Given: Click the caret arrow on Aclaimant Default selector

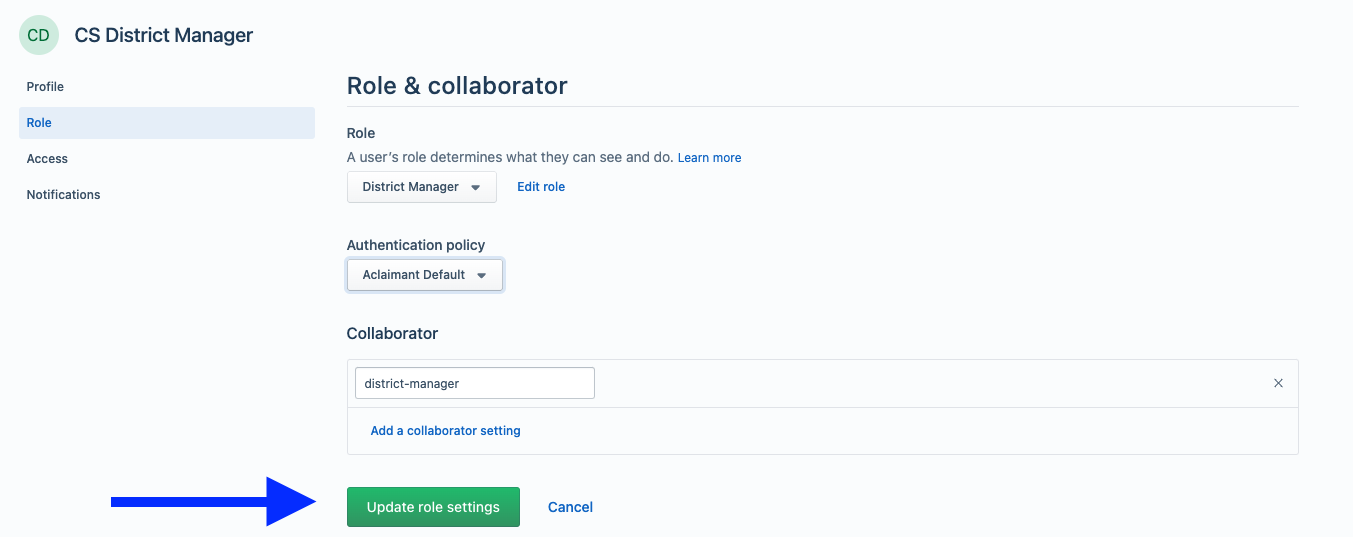Looking at the screenshot, I should pos(482,275).
